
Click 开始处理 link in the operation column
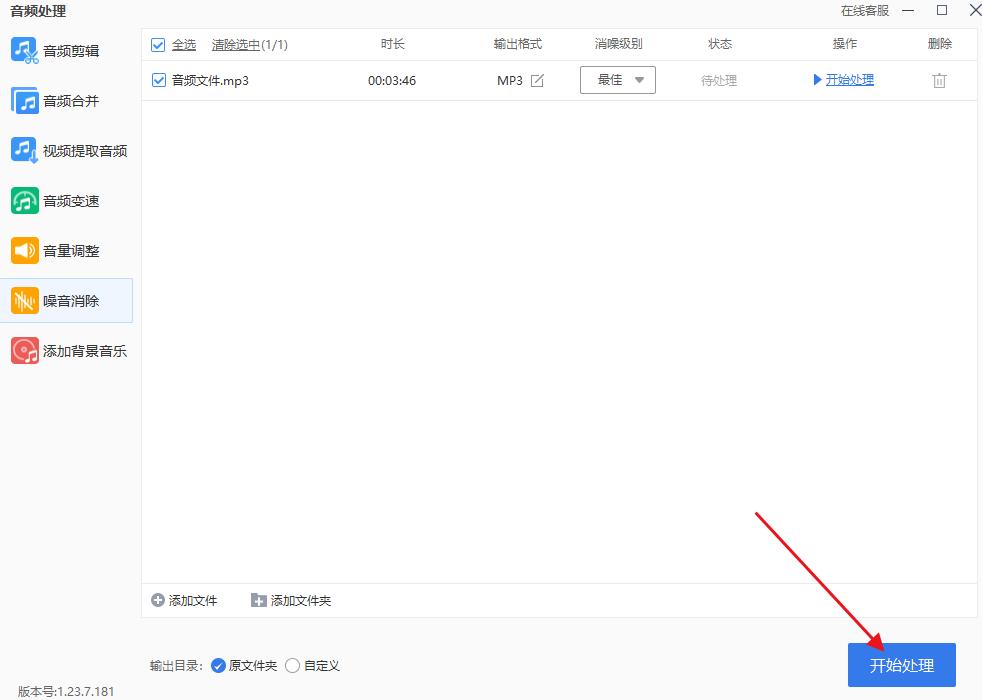coord(848,80)
